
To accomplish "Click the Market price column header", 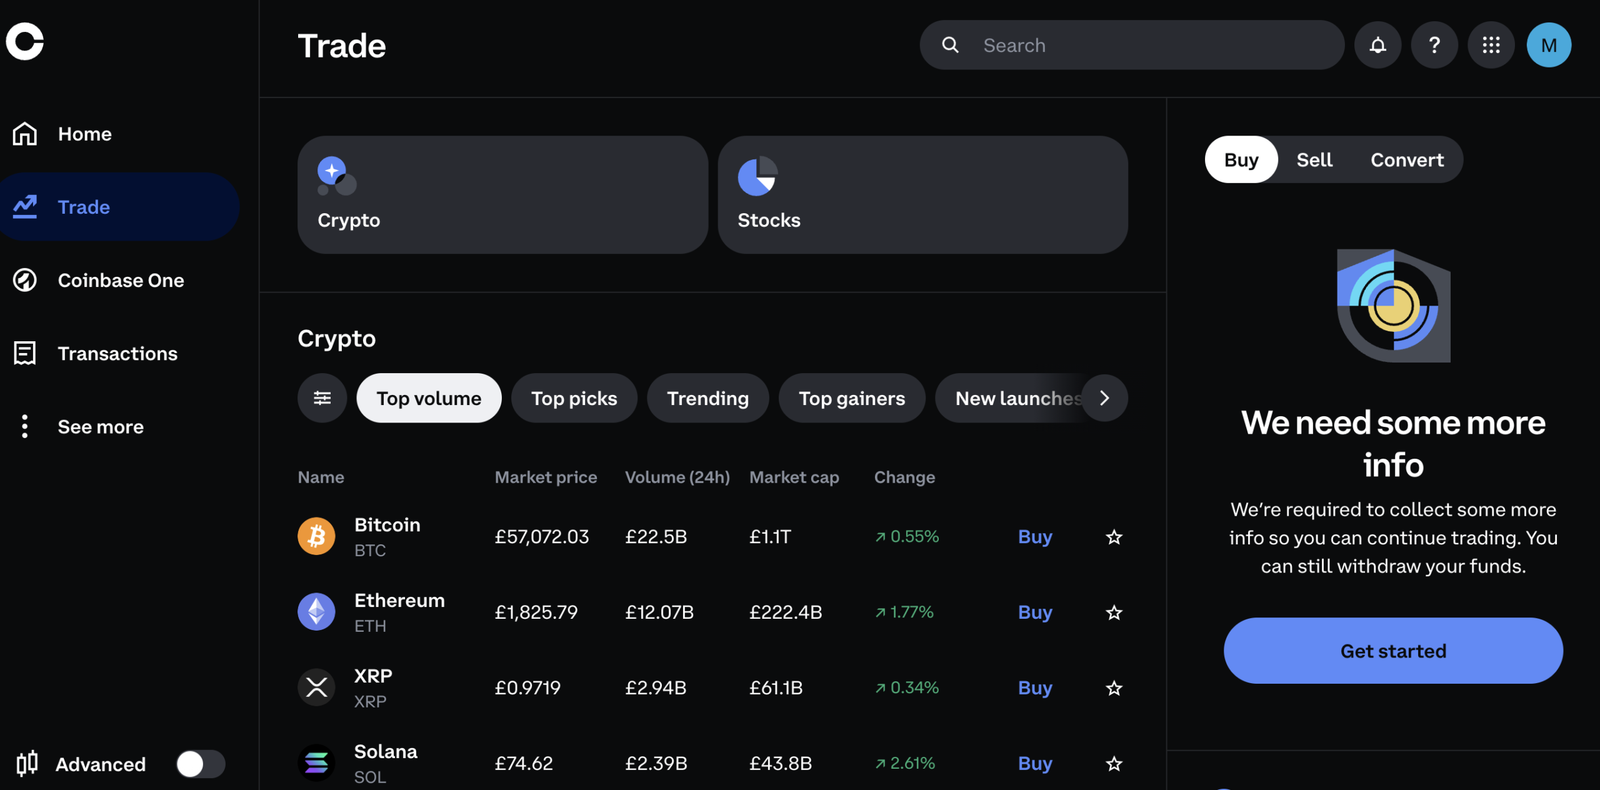I will (x=546, y=477).
